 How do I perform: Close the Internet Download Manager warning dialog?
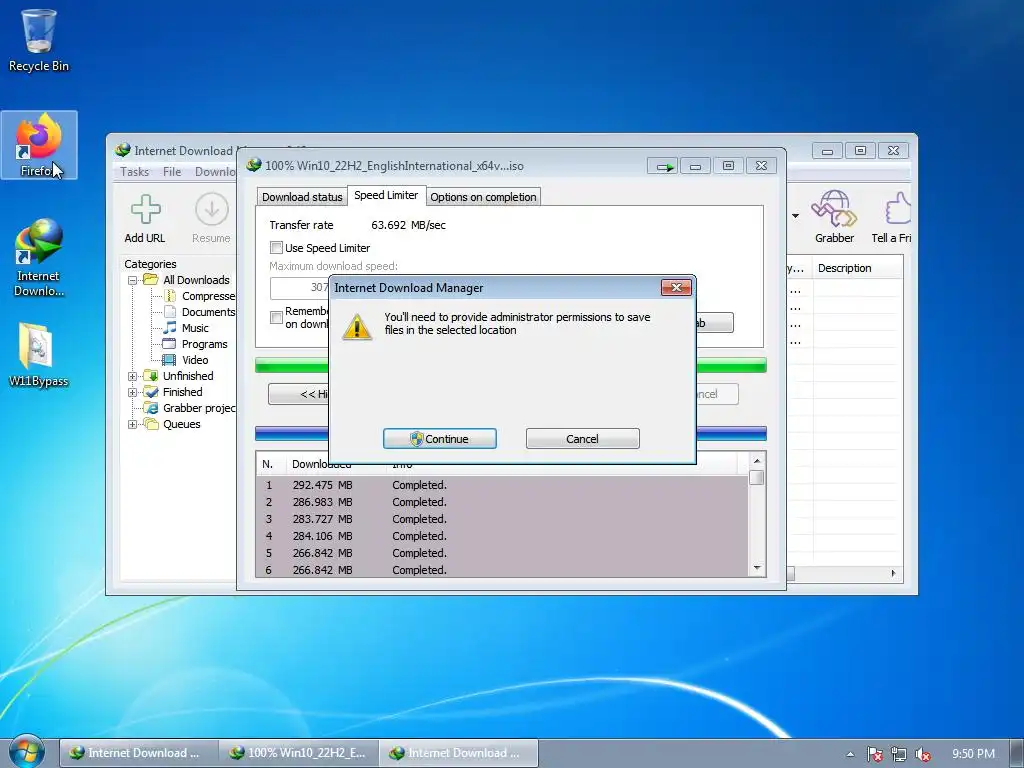click(x=676, y=287)
